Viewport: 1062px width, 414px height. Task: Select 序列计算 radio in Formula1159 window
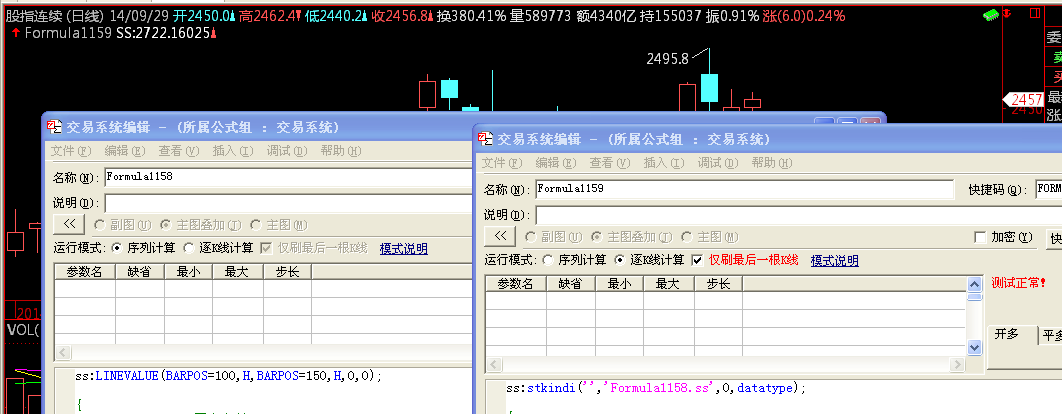point(547,260)
